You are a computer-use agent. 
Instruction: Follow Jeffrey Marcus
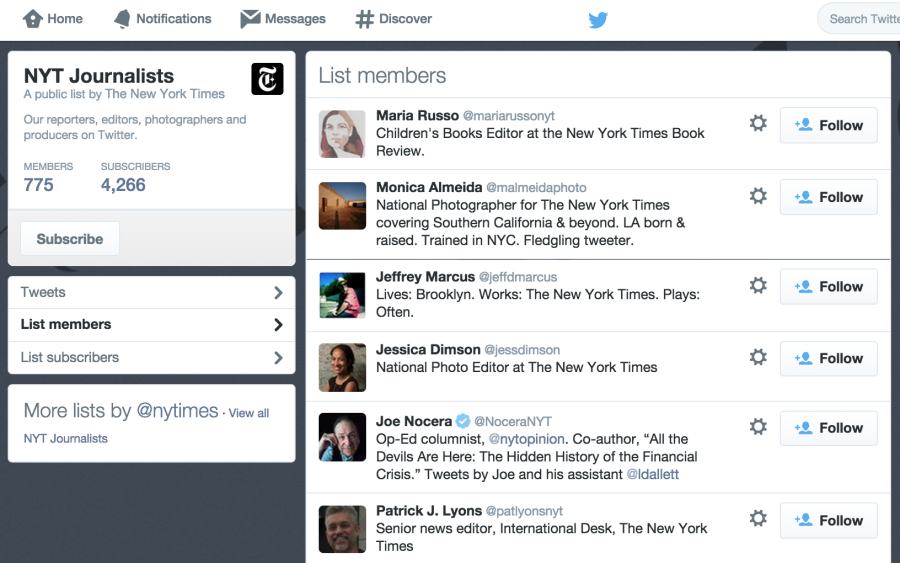point(828,286)
